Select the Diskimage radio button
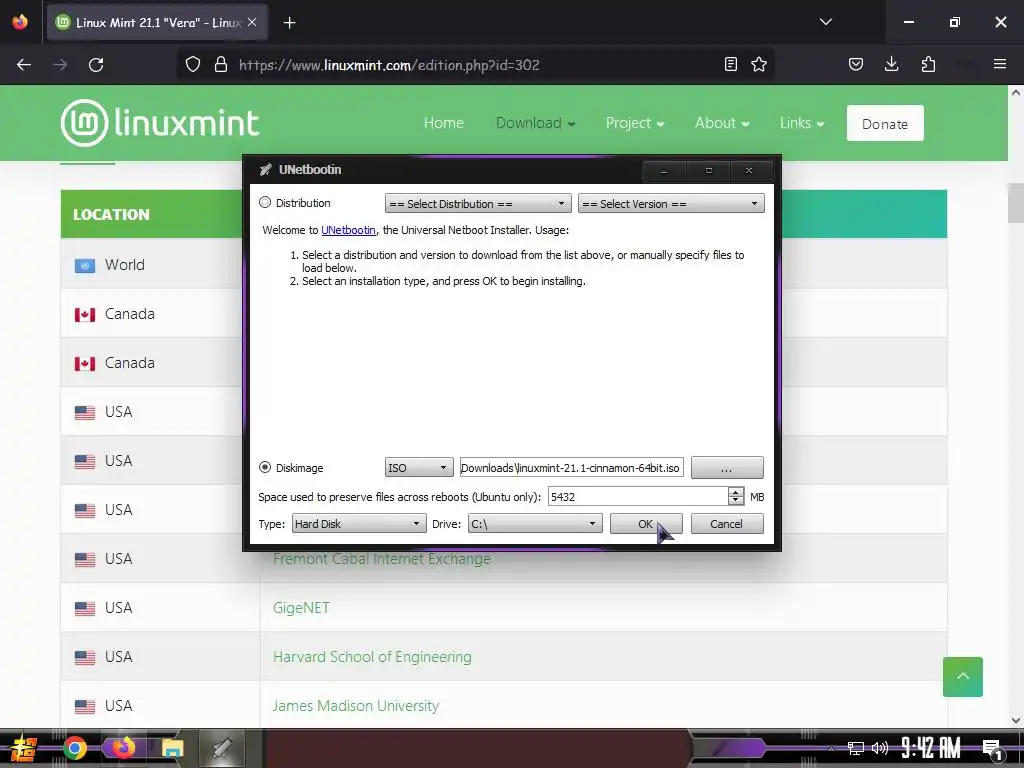This screenshot has height=768, width=1024. (264, 467)
